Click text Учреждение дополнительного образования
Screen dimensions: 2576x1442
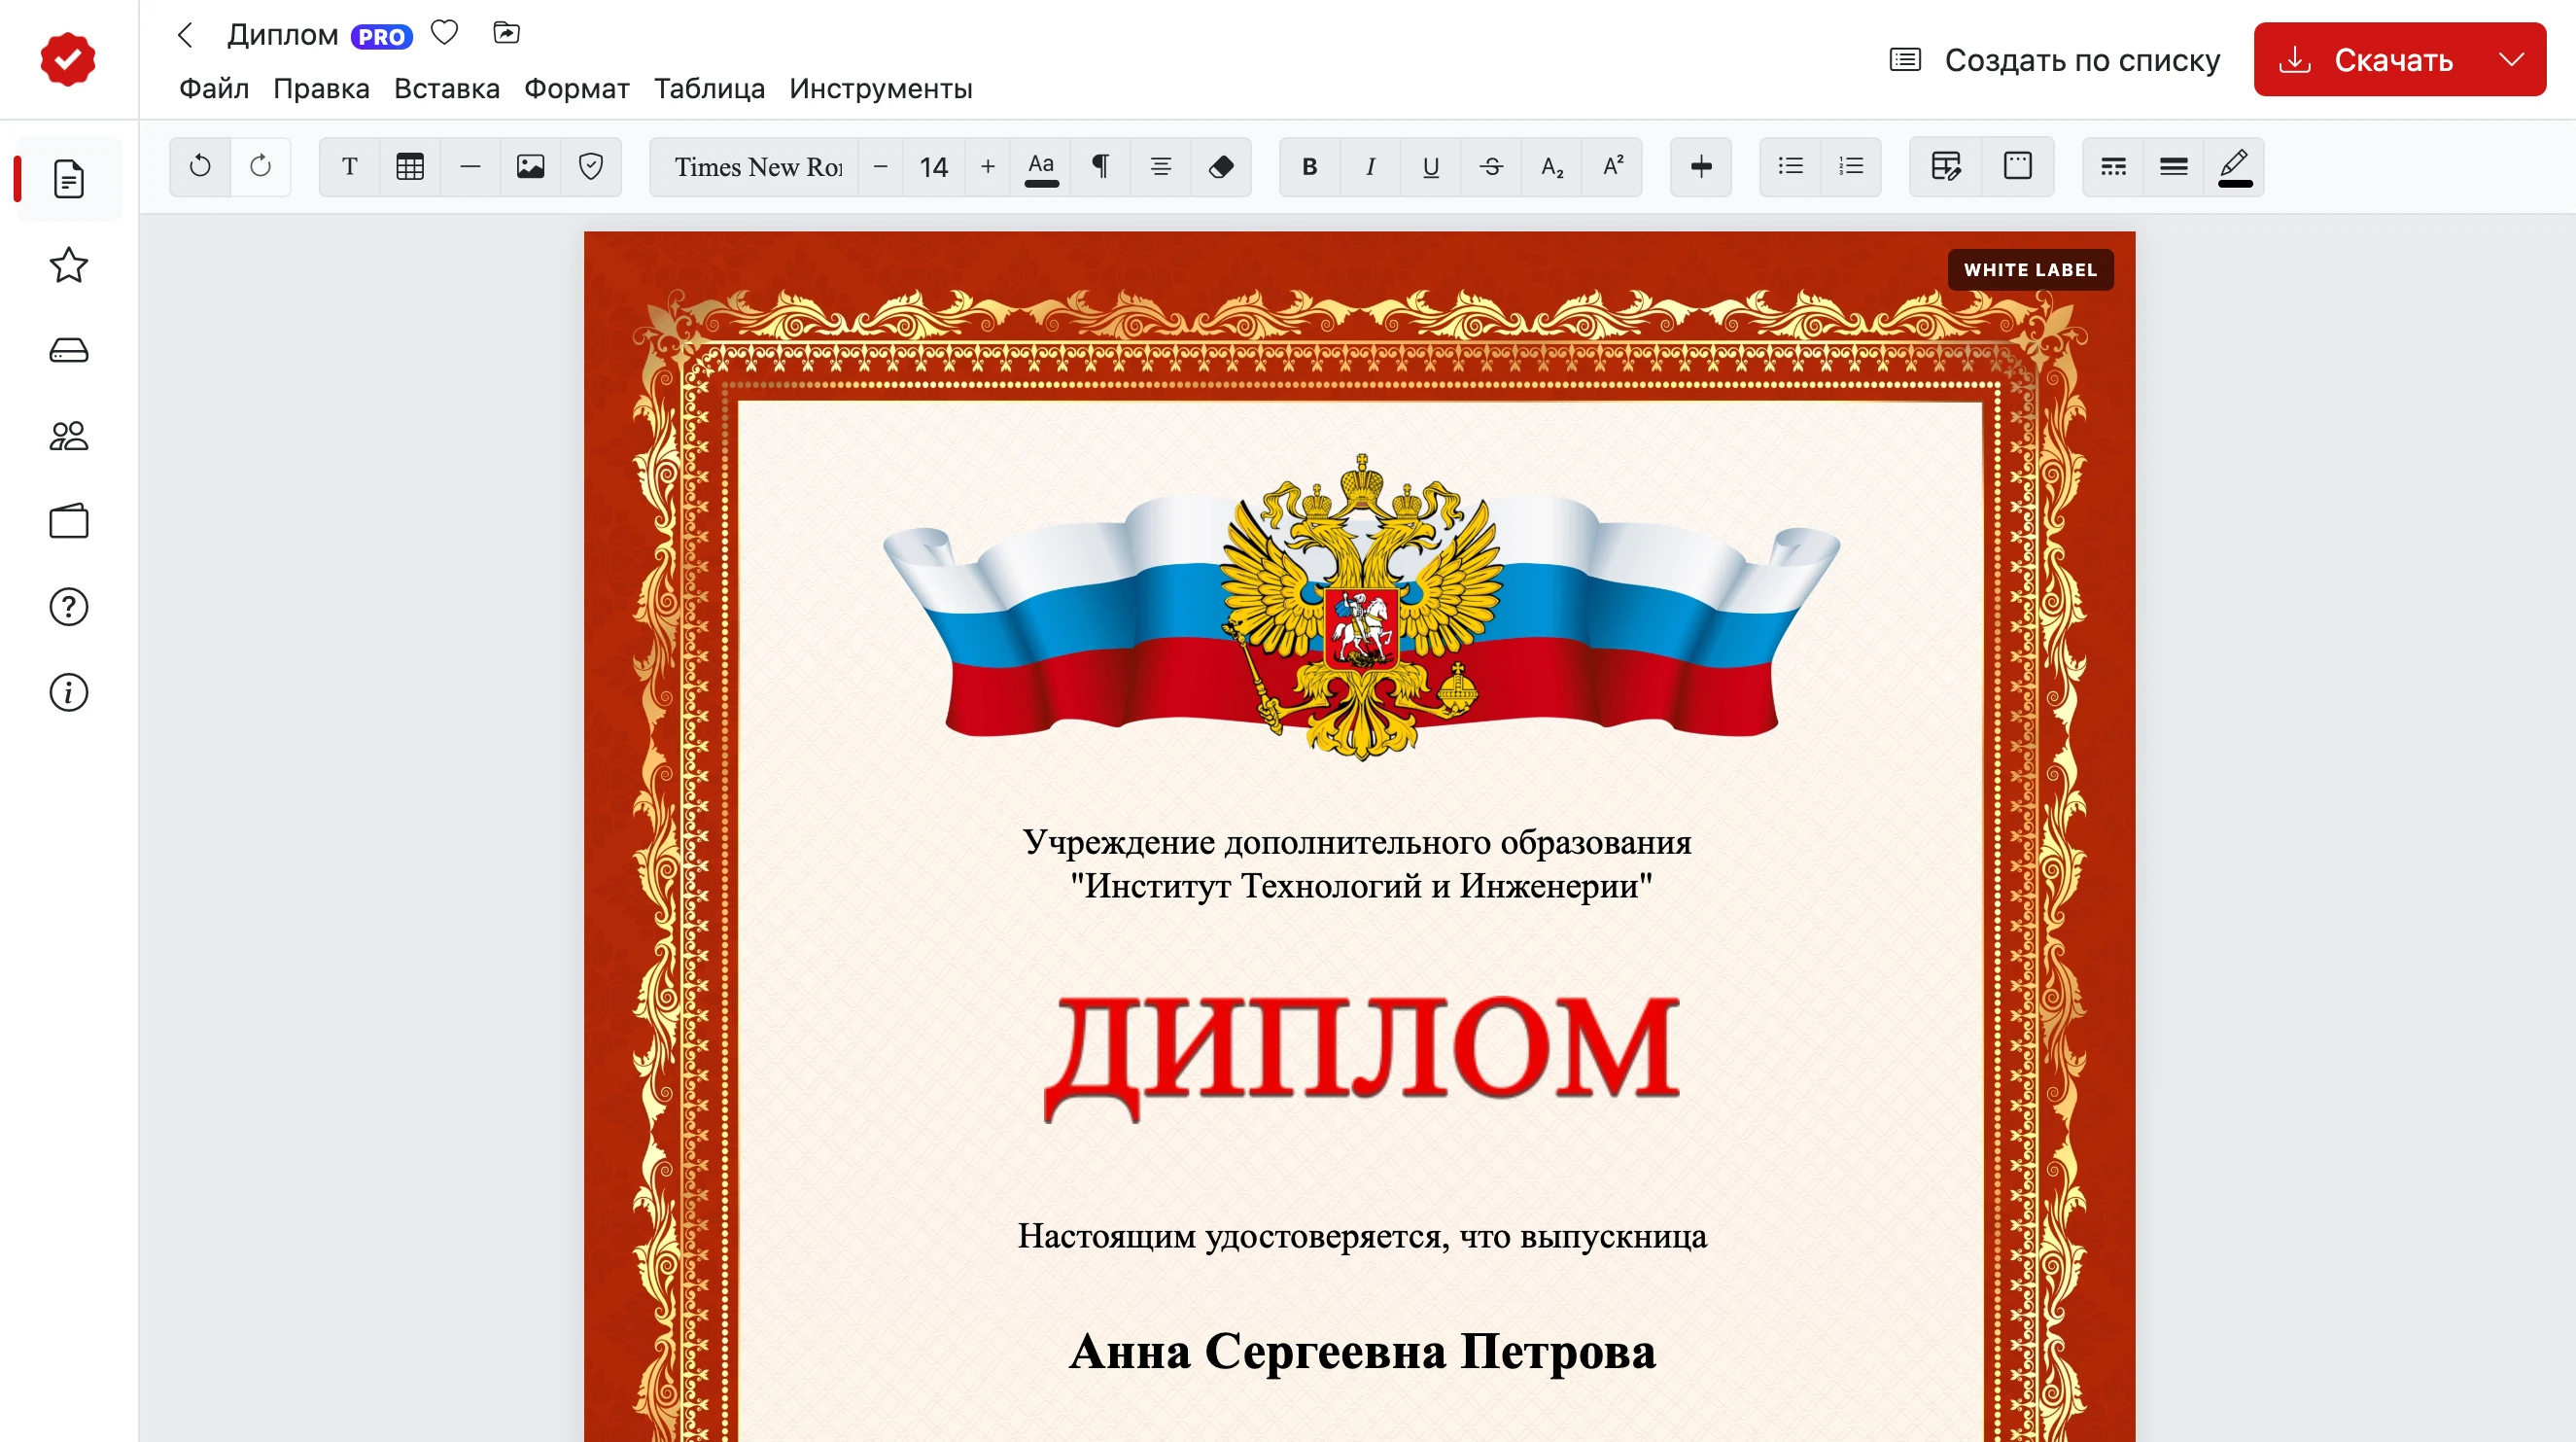[1357, 842]
